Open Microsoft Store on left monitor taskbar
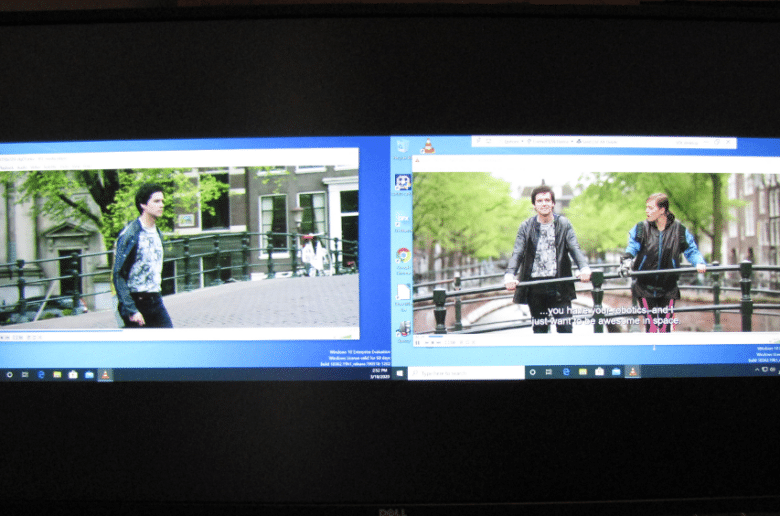This screenshot has height=516, width=780. [x=73, y=375]
